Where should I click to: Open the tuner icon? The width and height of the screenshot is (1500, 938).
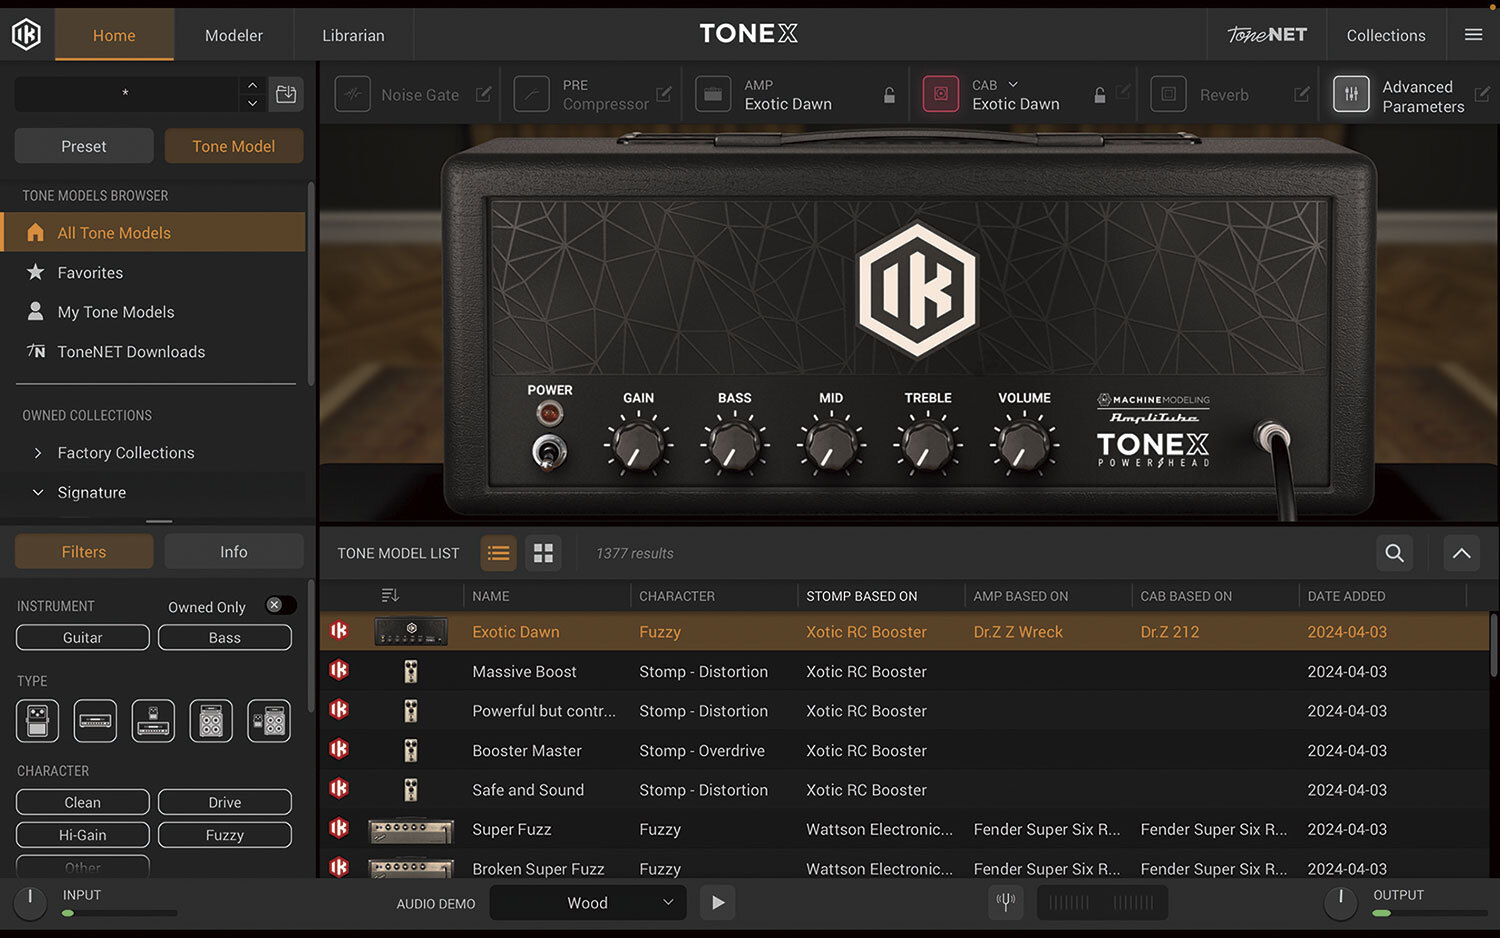coord(1006,903)
